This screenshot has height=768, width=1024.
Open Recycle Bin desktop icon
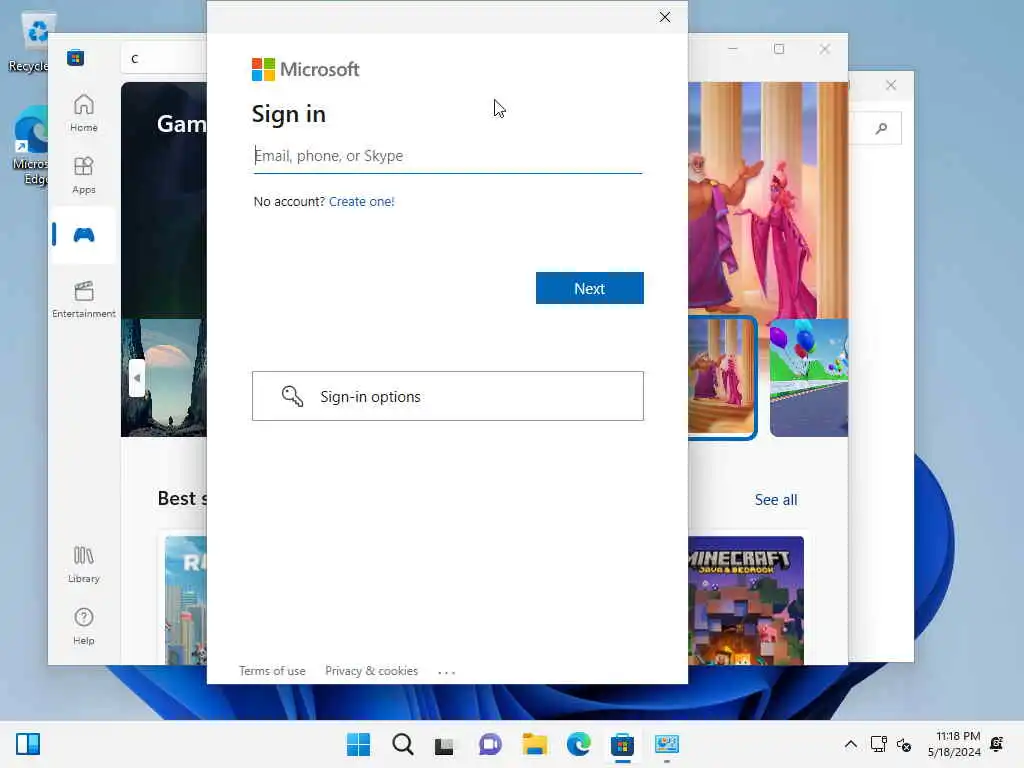click(x=29, y=42)
